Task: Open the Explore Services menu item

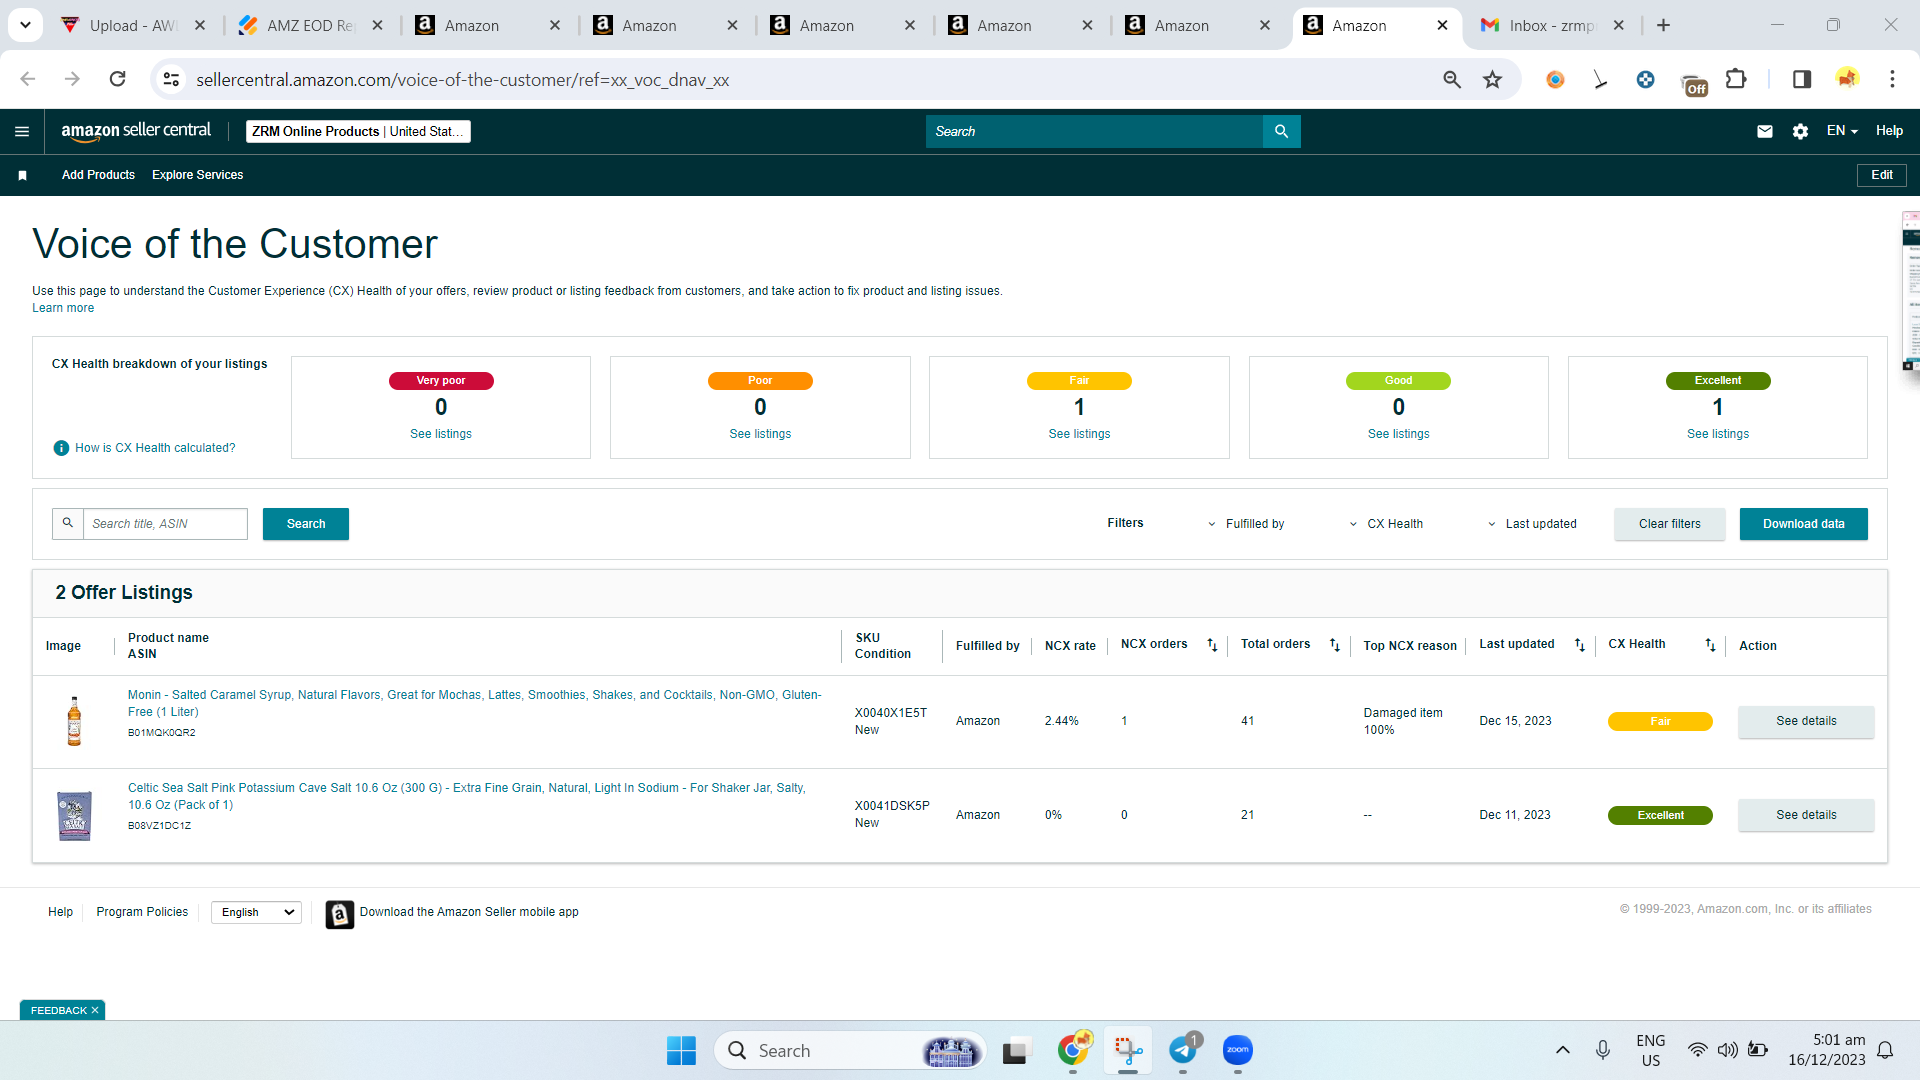Action: coord(197,175)
